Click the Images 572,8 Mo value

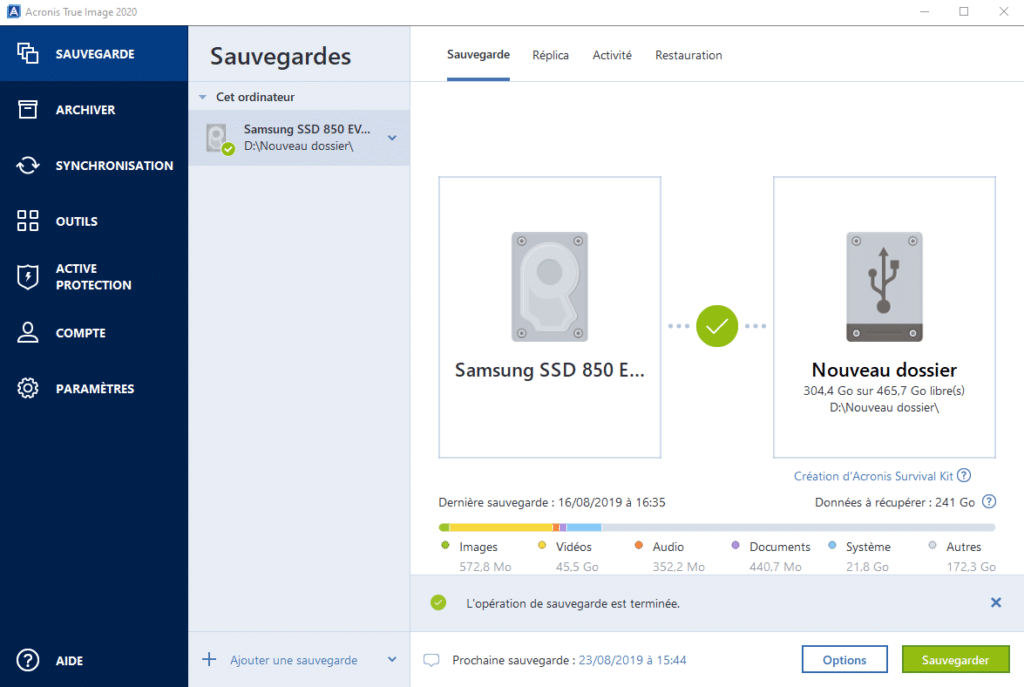click(485, 567)
